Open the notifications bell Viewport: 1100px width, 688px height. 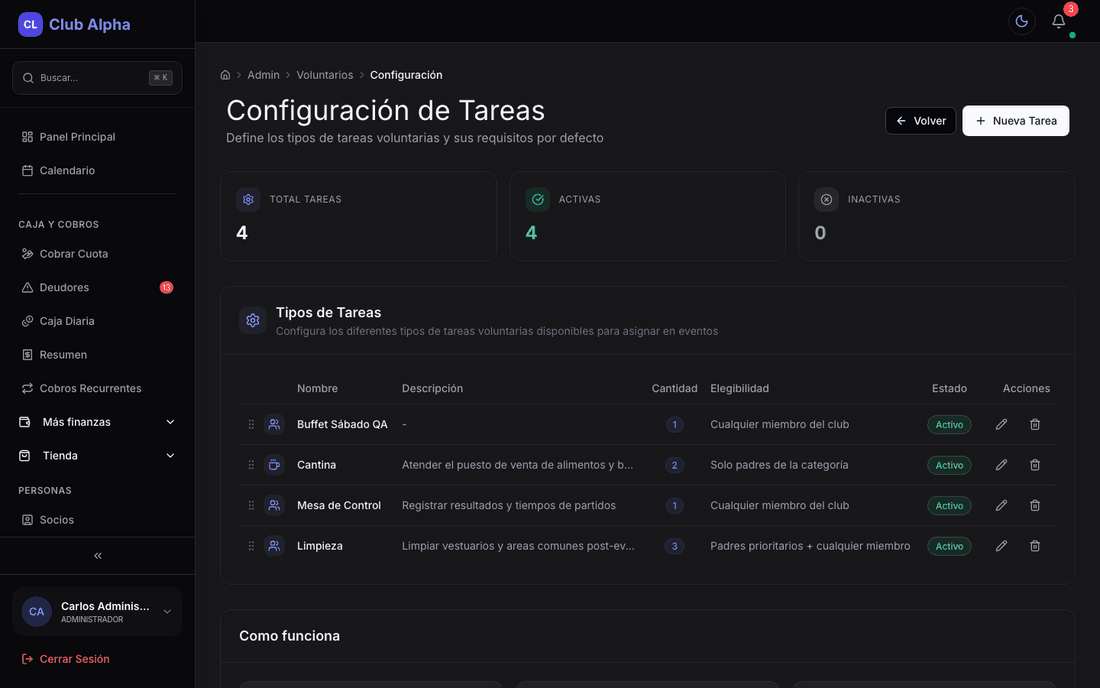point(1059,22)
